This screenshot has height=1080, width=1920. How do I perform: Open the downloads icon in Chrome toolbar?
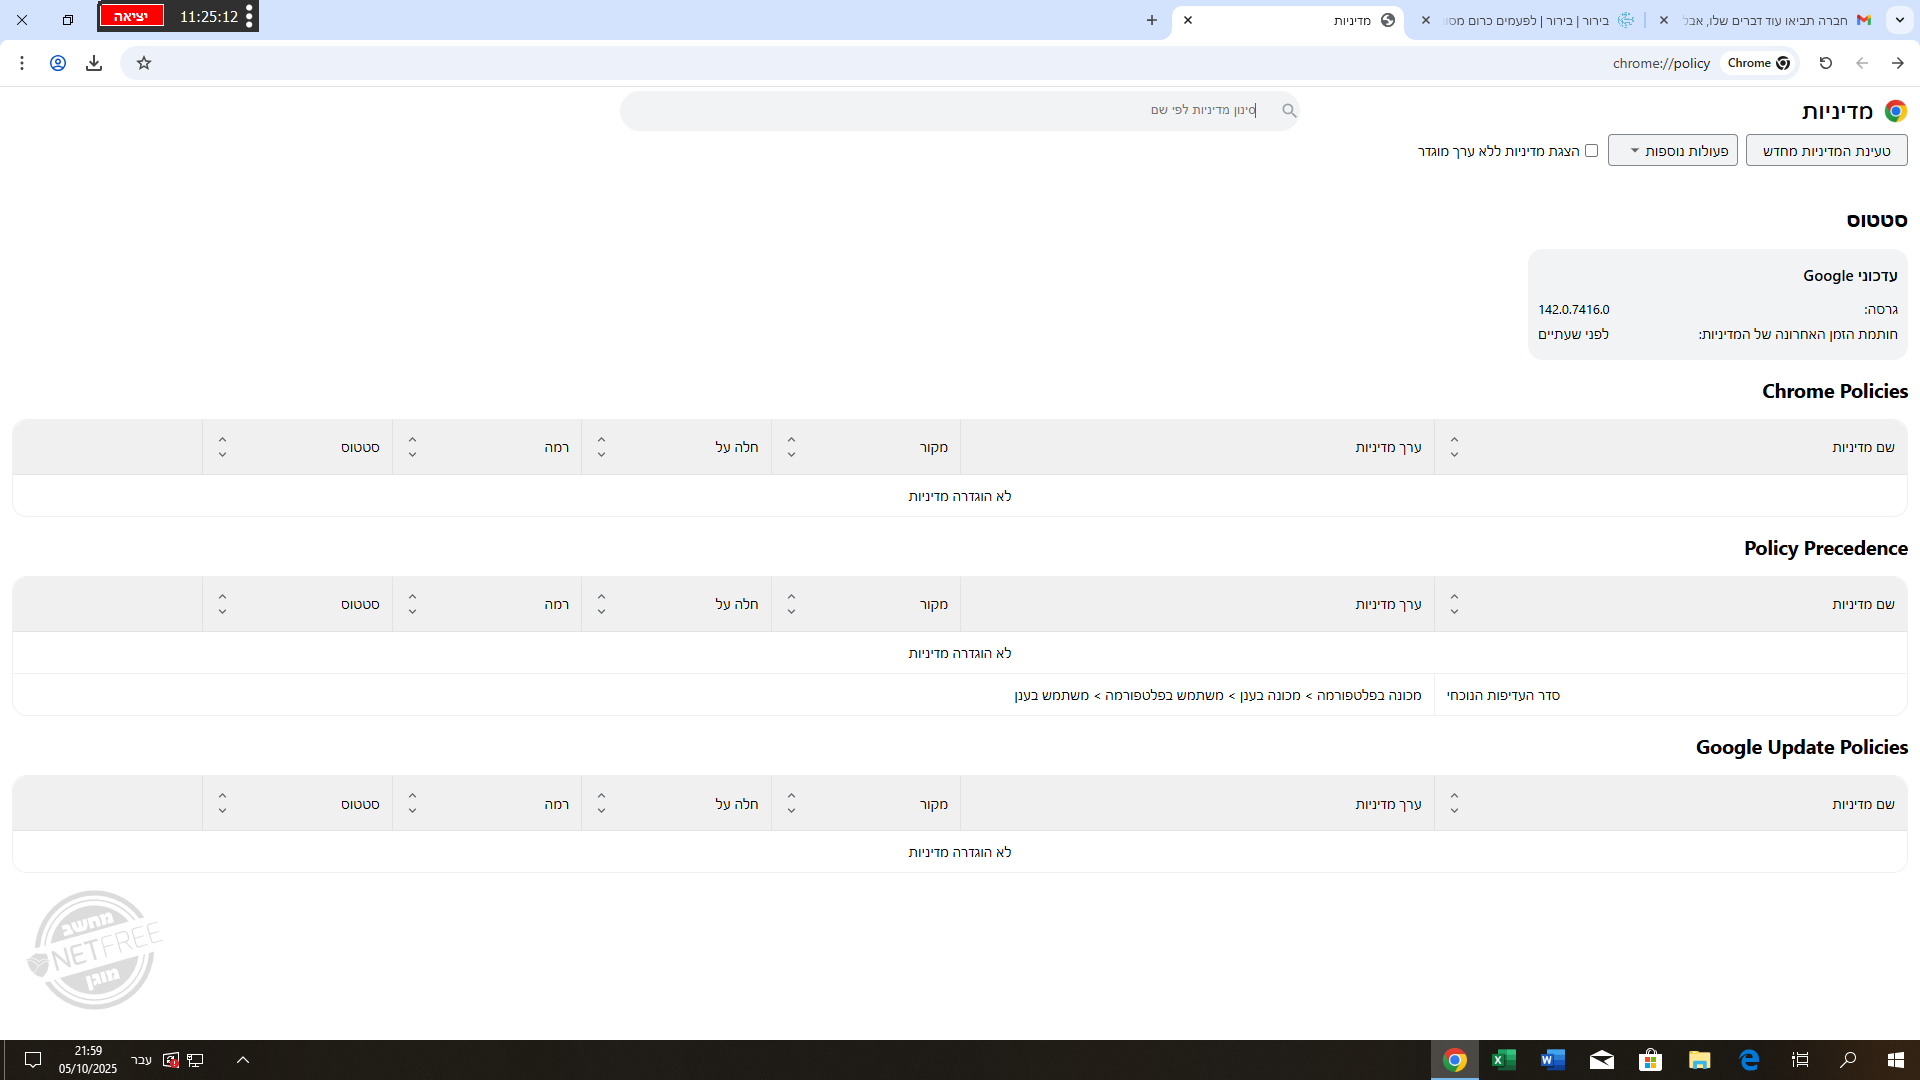click(94, 63)
